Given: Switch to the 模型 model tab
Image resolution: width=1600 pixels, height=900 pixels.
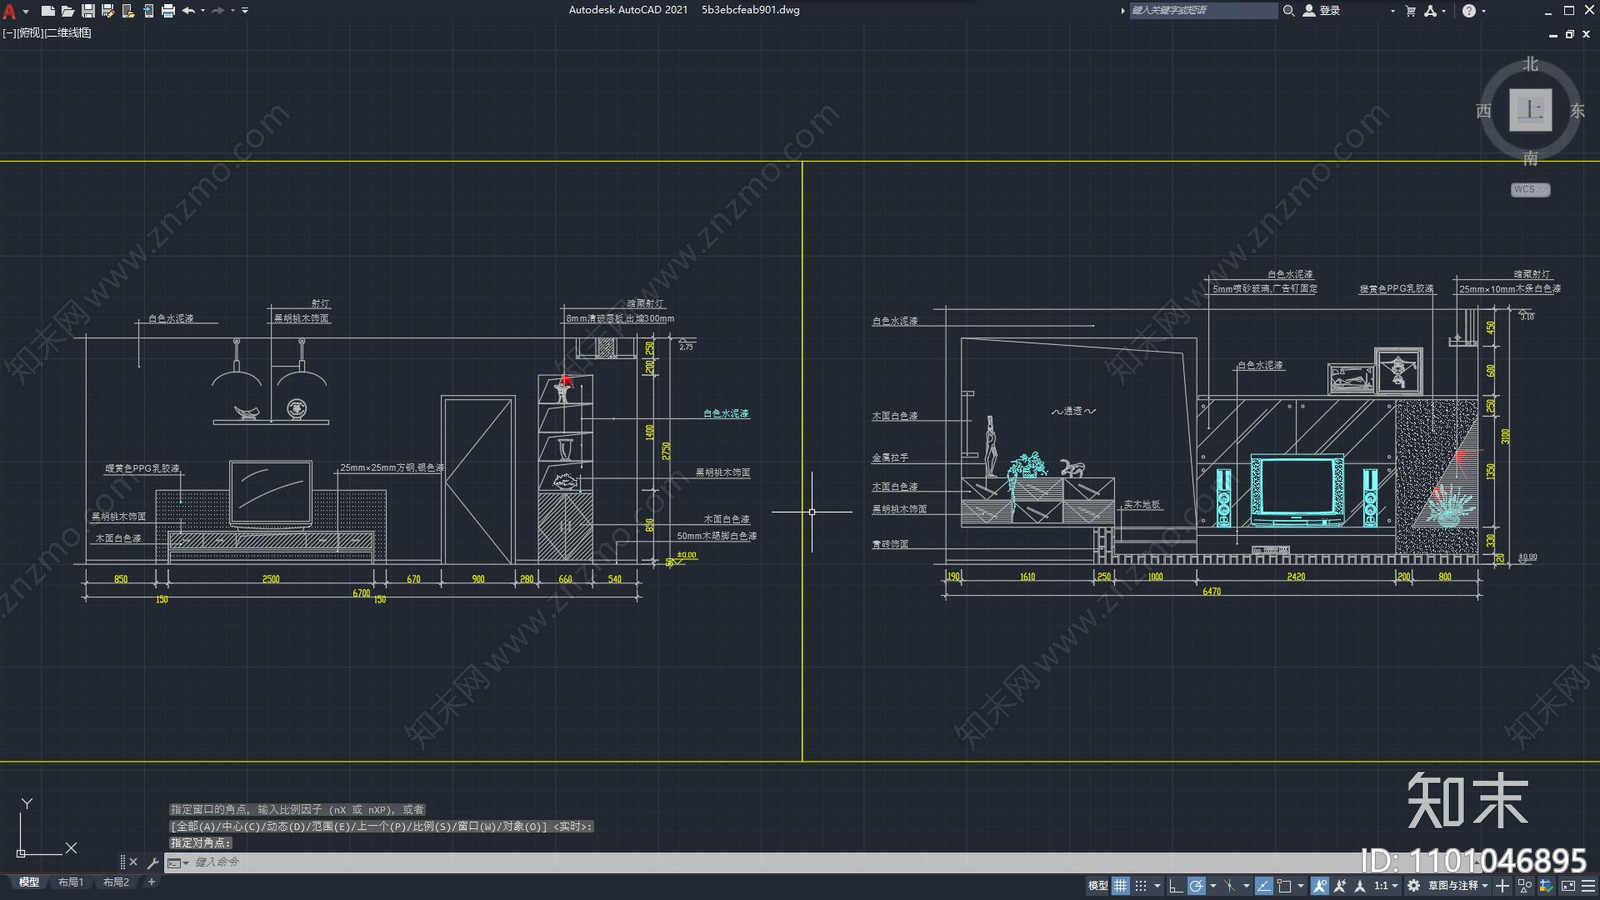Looking at the screenshot, I should click(x=29, y=882).
